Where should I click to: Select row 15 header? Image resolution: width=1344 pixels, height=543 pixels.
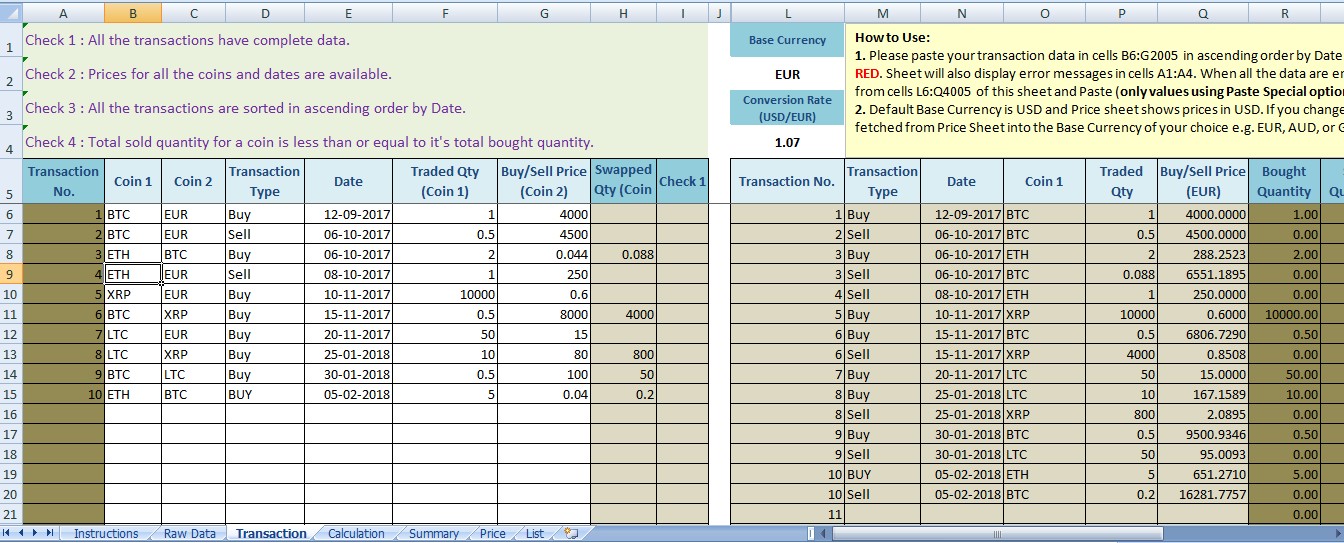(x=11, y=394)
